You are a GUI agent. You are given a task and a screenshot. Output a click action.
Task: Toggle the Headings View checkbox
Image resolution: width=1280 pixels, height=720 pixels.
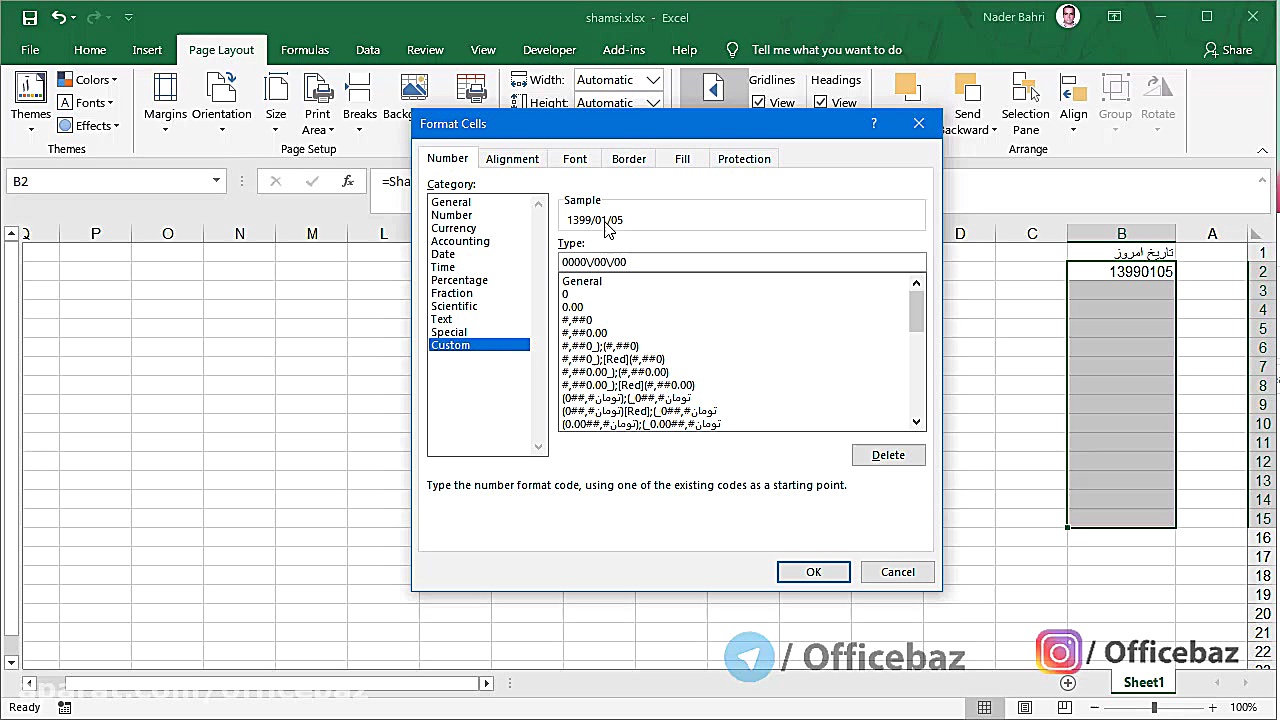coord(821,102)
